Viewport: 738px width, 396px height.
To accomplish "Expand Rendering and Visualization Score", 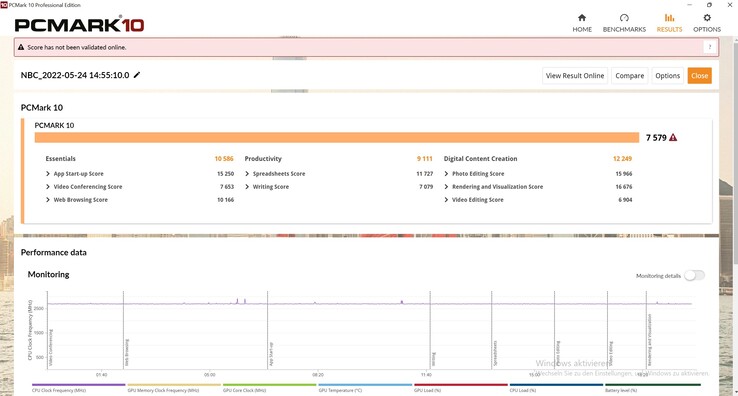I will 446,187.
